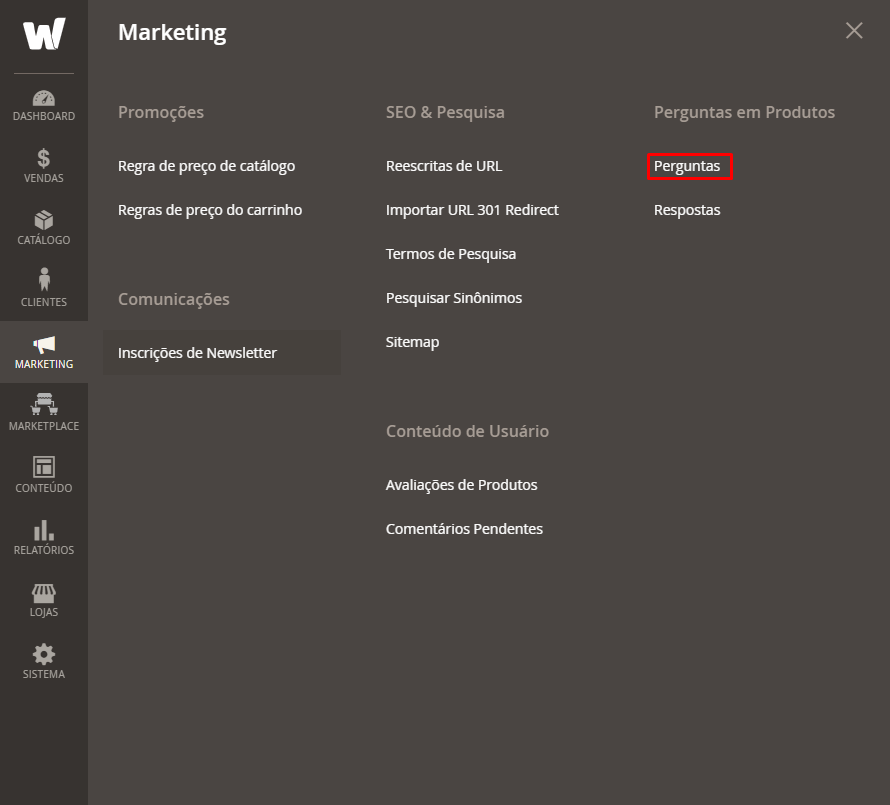The image size is (890, 805).
Task: Open Regra de preço de catálogo
Action: coord(207,166)
